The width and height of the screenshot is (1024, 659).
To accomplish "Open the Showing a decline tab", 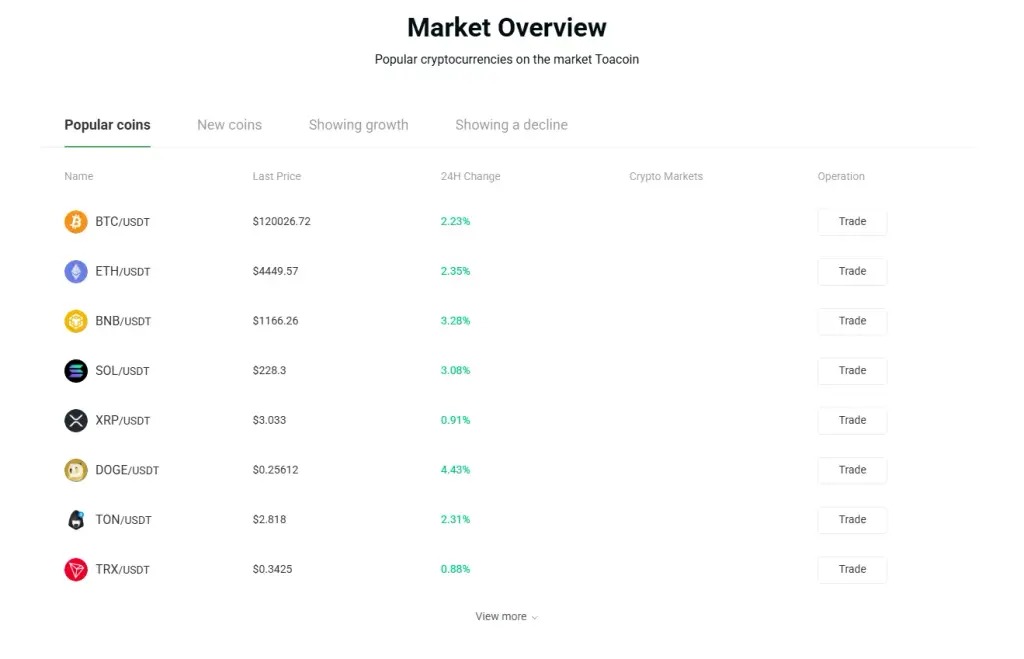I will 511,125.
